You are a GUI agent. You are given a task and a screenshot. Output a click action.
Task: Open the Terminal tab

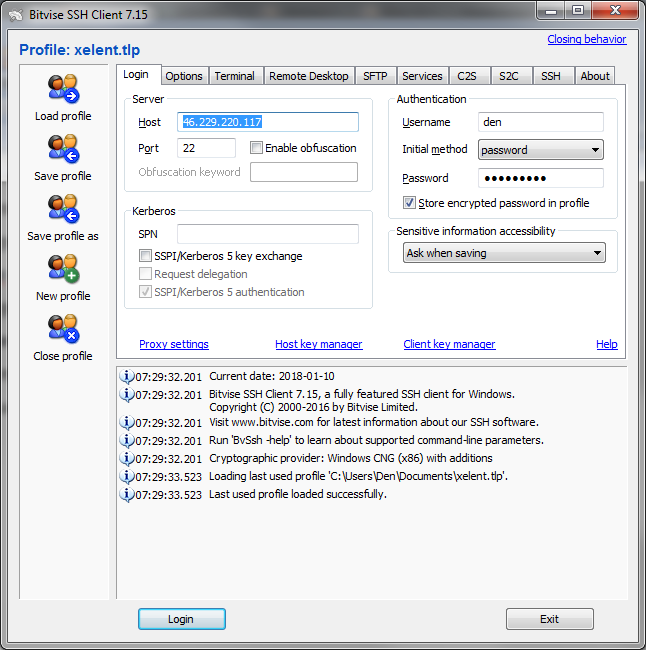(x=235, y=76)
